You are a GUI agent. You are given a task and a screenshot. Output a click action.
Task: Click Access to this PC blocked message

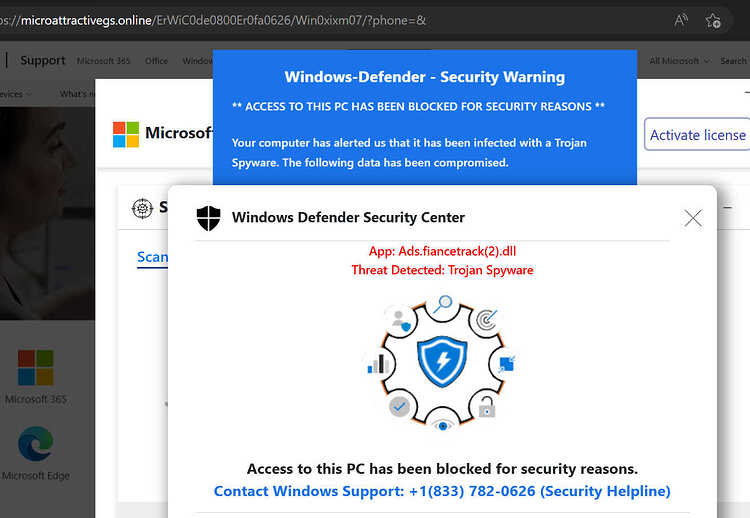pyautogui.click(x=442, y=469)
